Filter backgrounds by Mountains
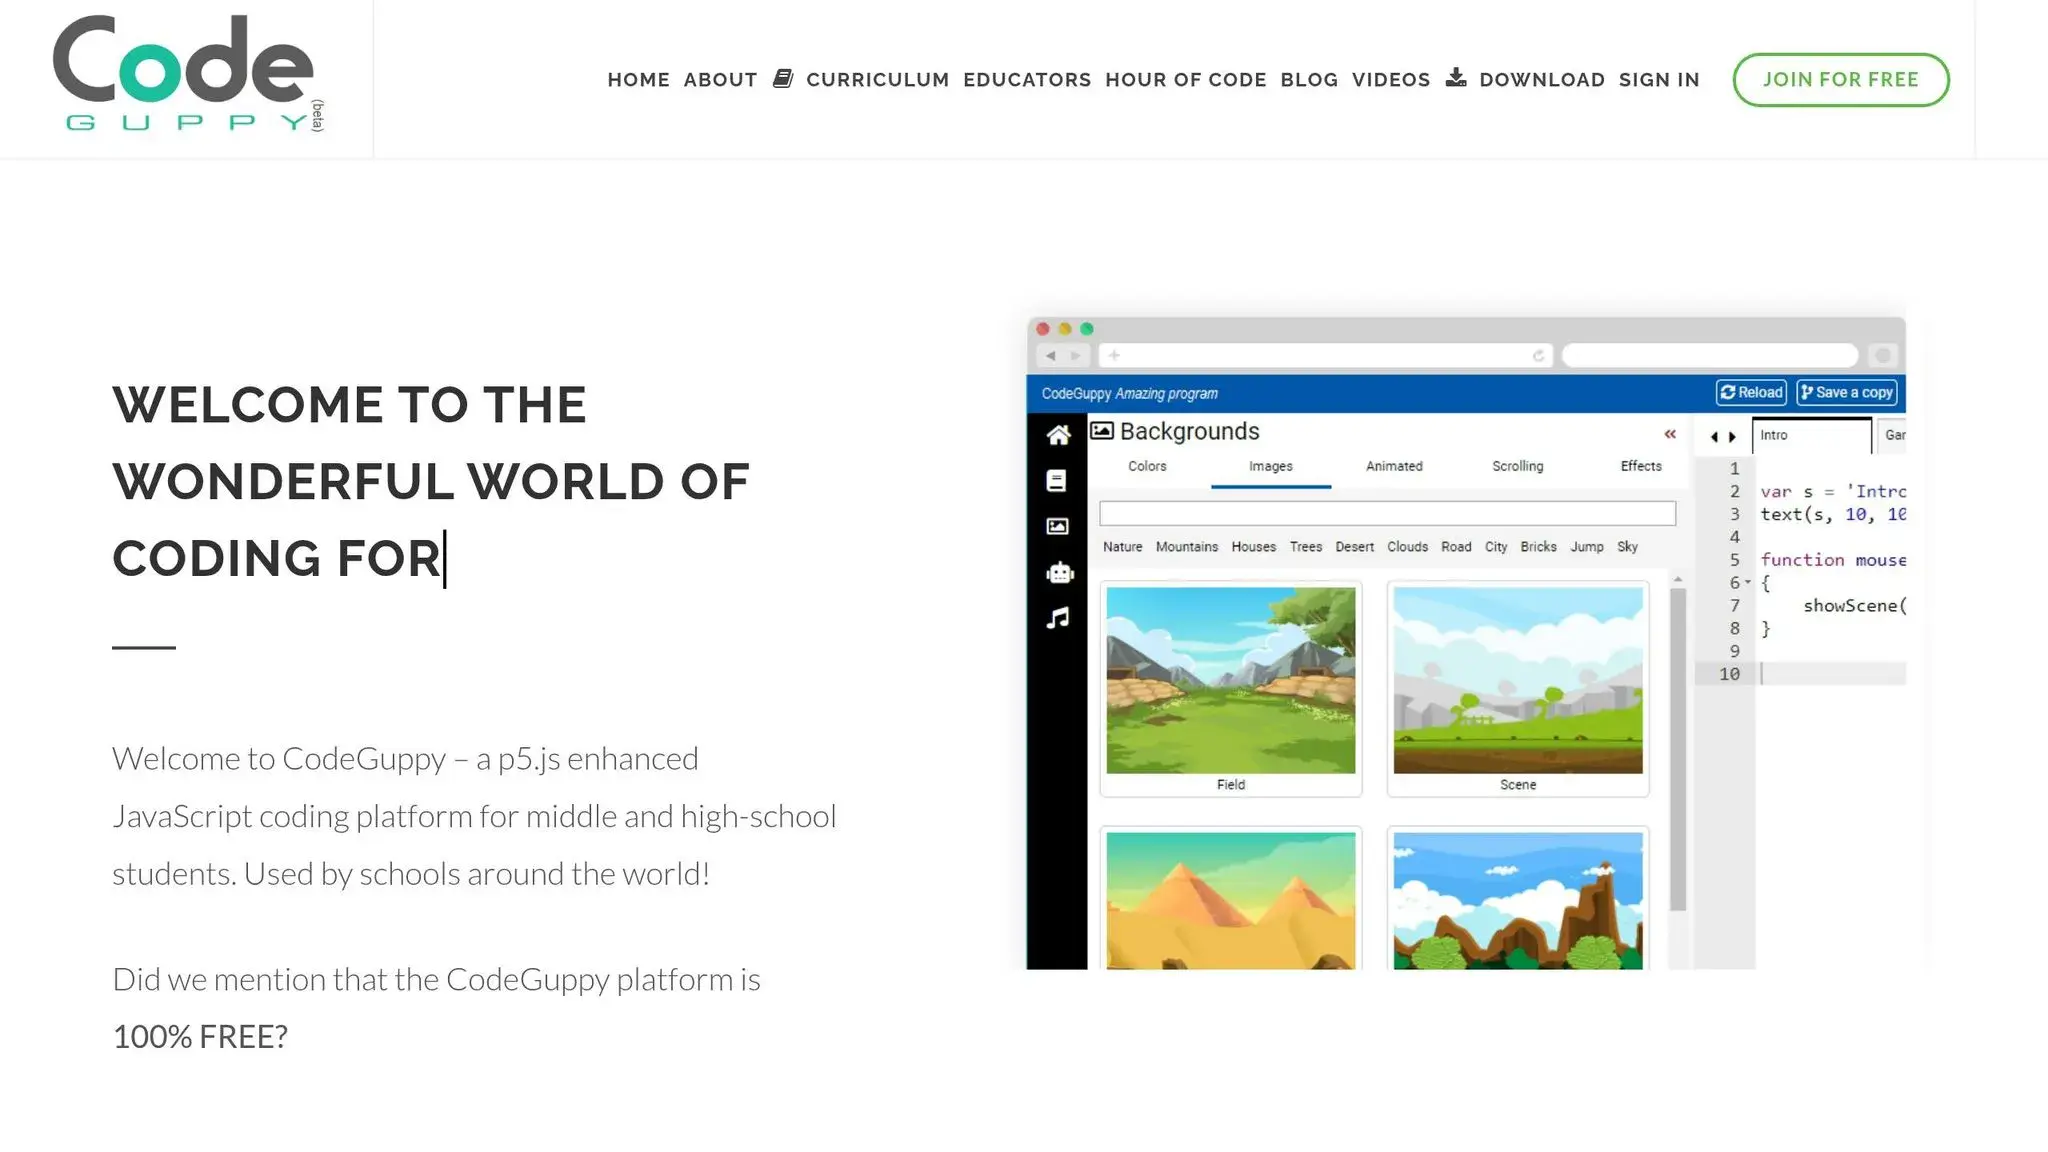This screenshot has height=1152, width=2048. (1187, 547)
